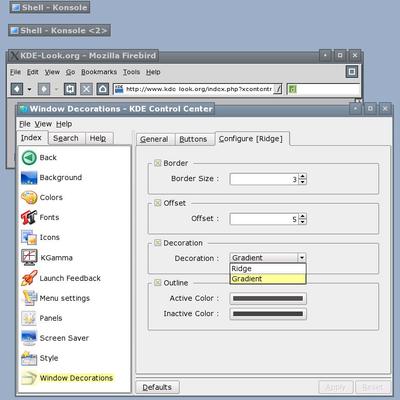Click the Firebird forward navigation button

click(44, 89)
